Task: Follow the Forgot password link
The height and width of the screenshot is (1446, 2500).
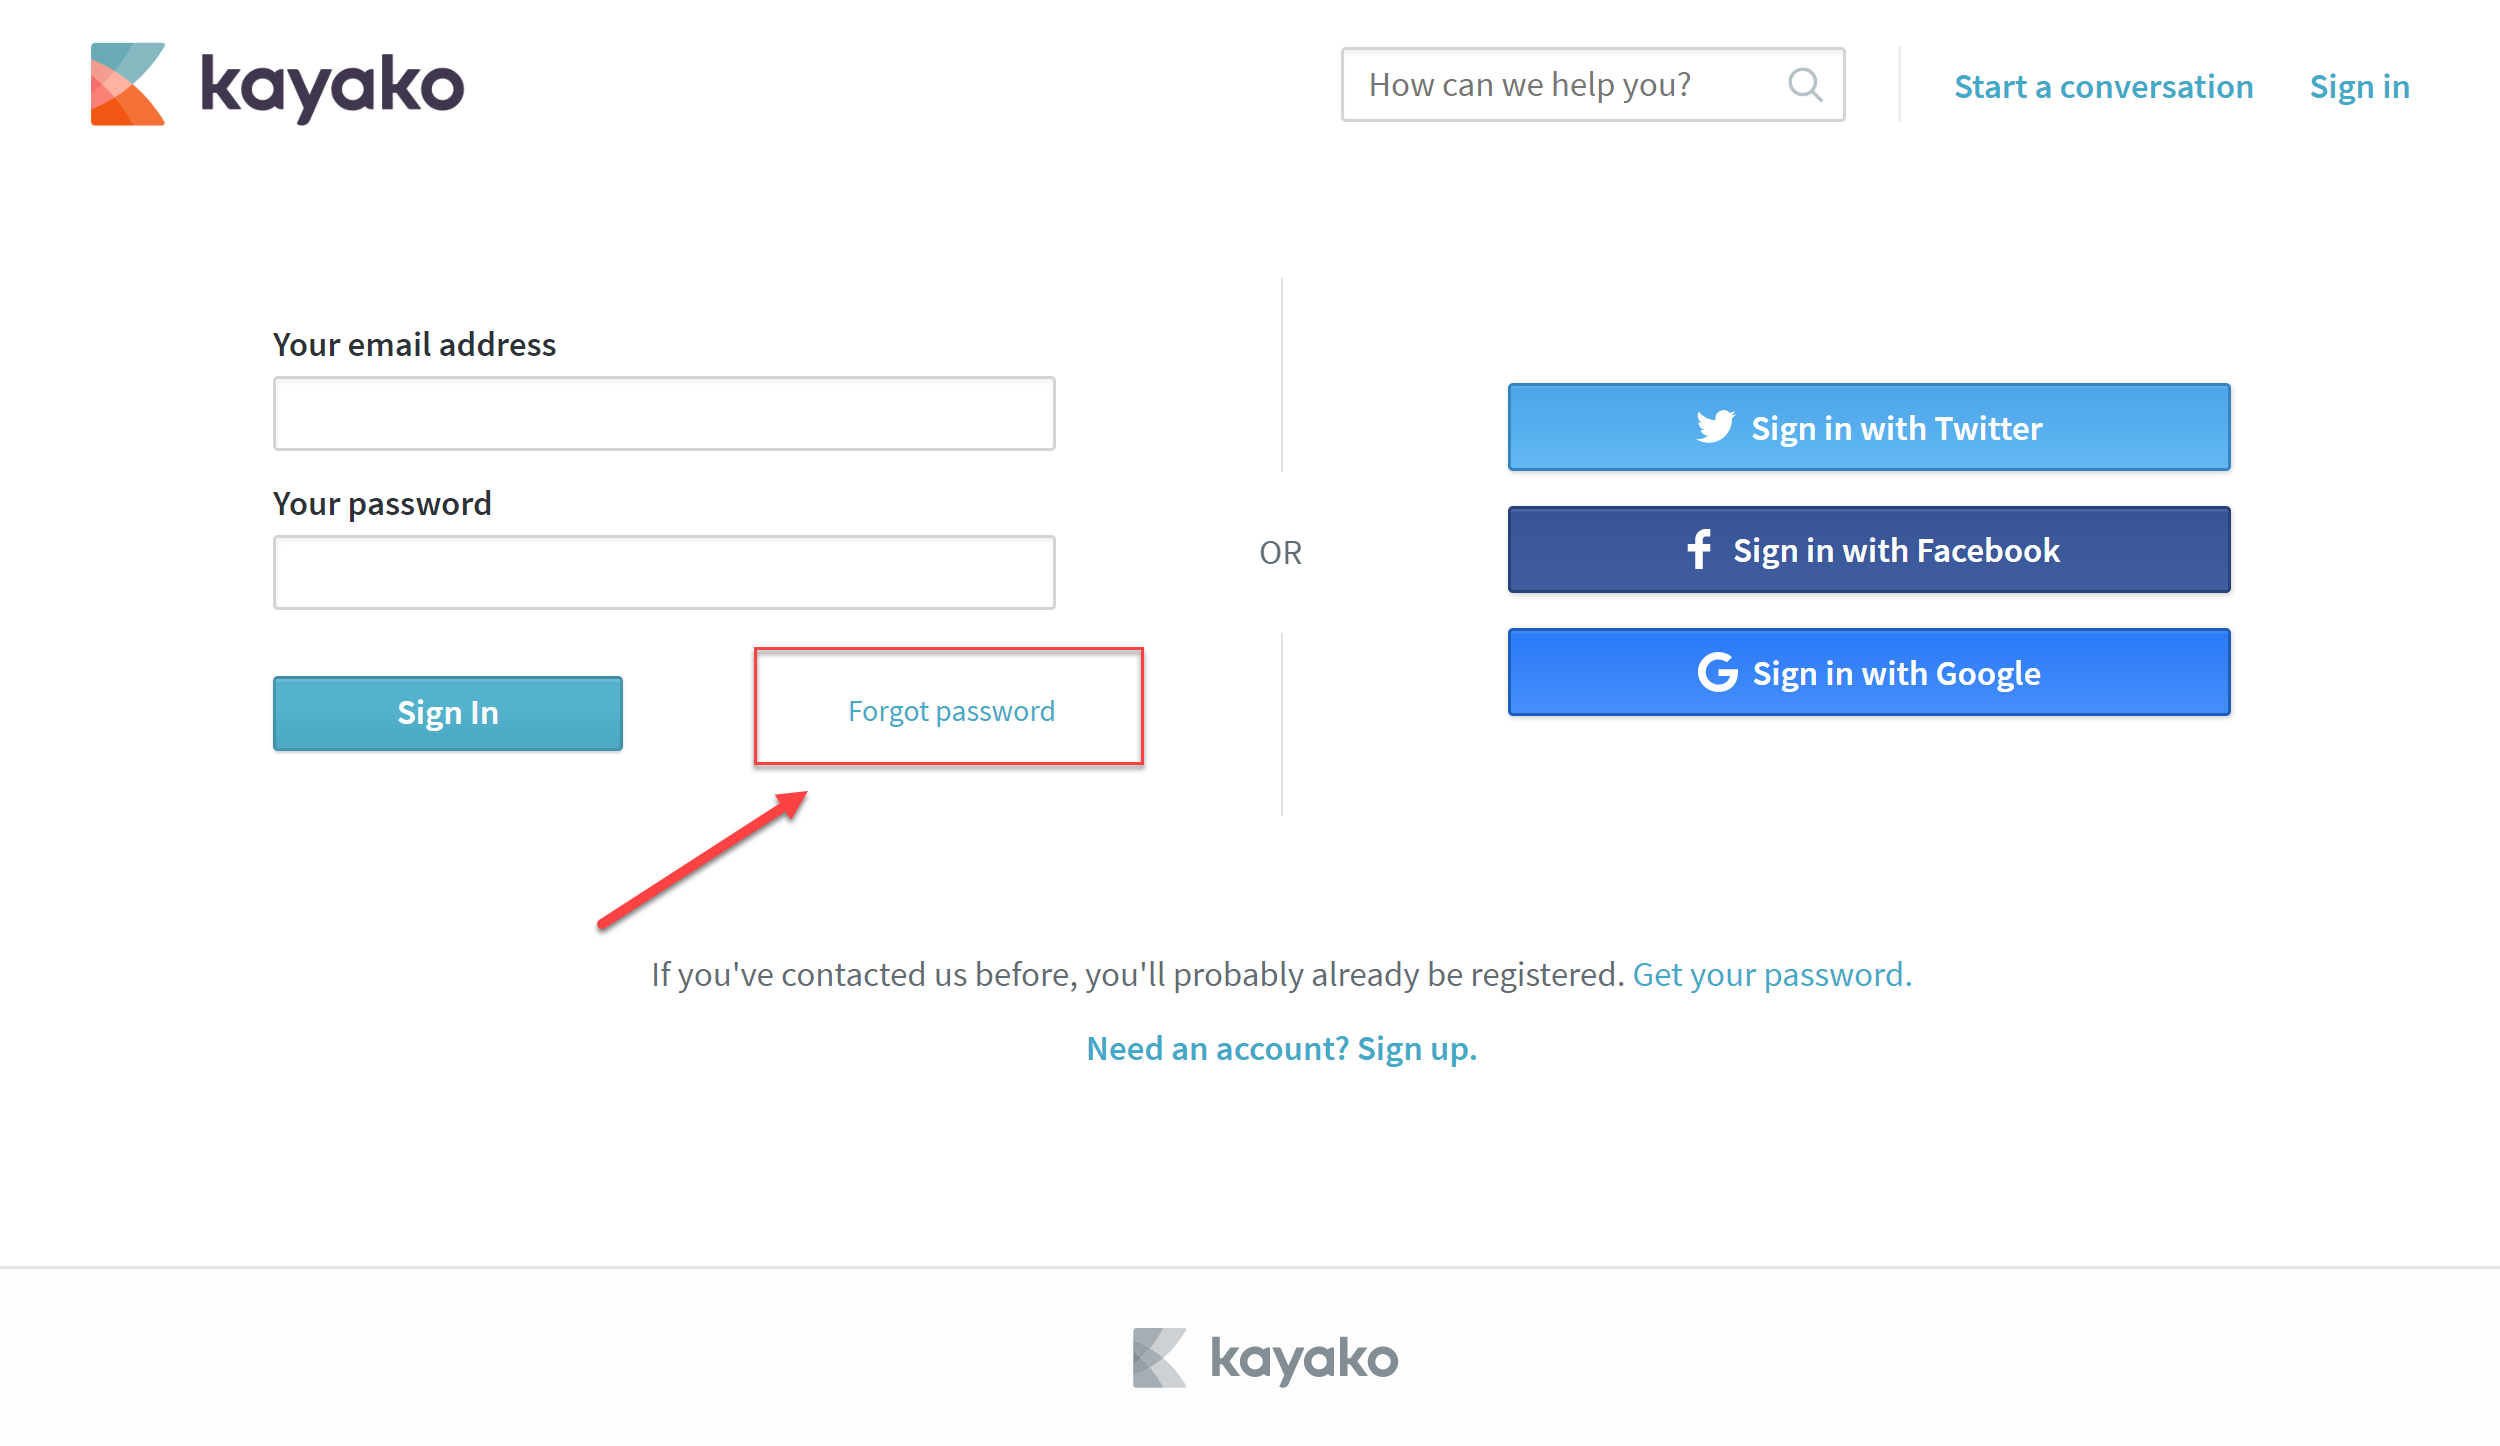Action: coord(951,711)
